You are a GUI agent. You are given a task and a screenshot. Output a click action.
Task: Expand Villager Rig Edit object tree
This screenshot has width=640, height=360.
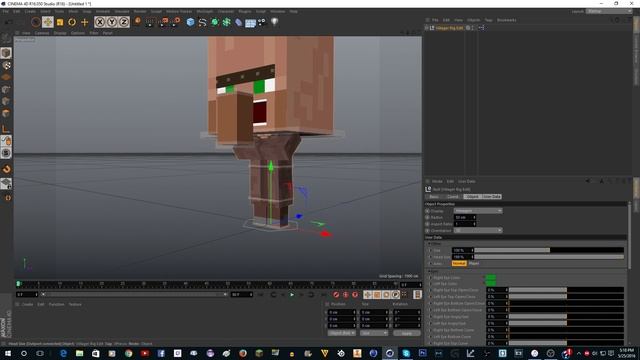click(x=427, y=28)
